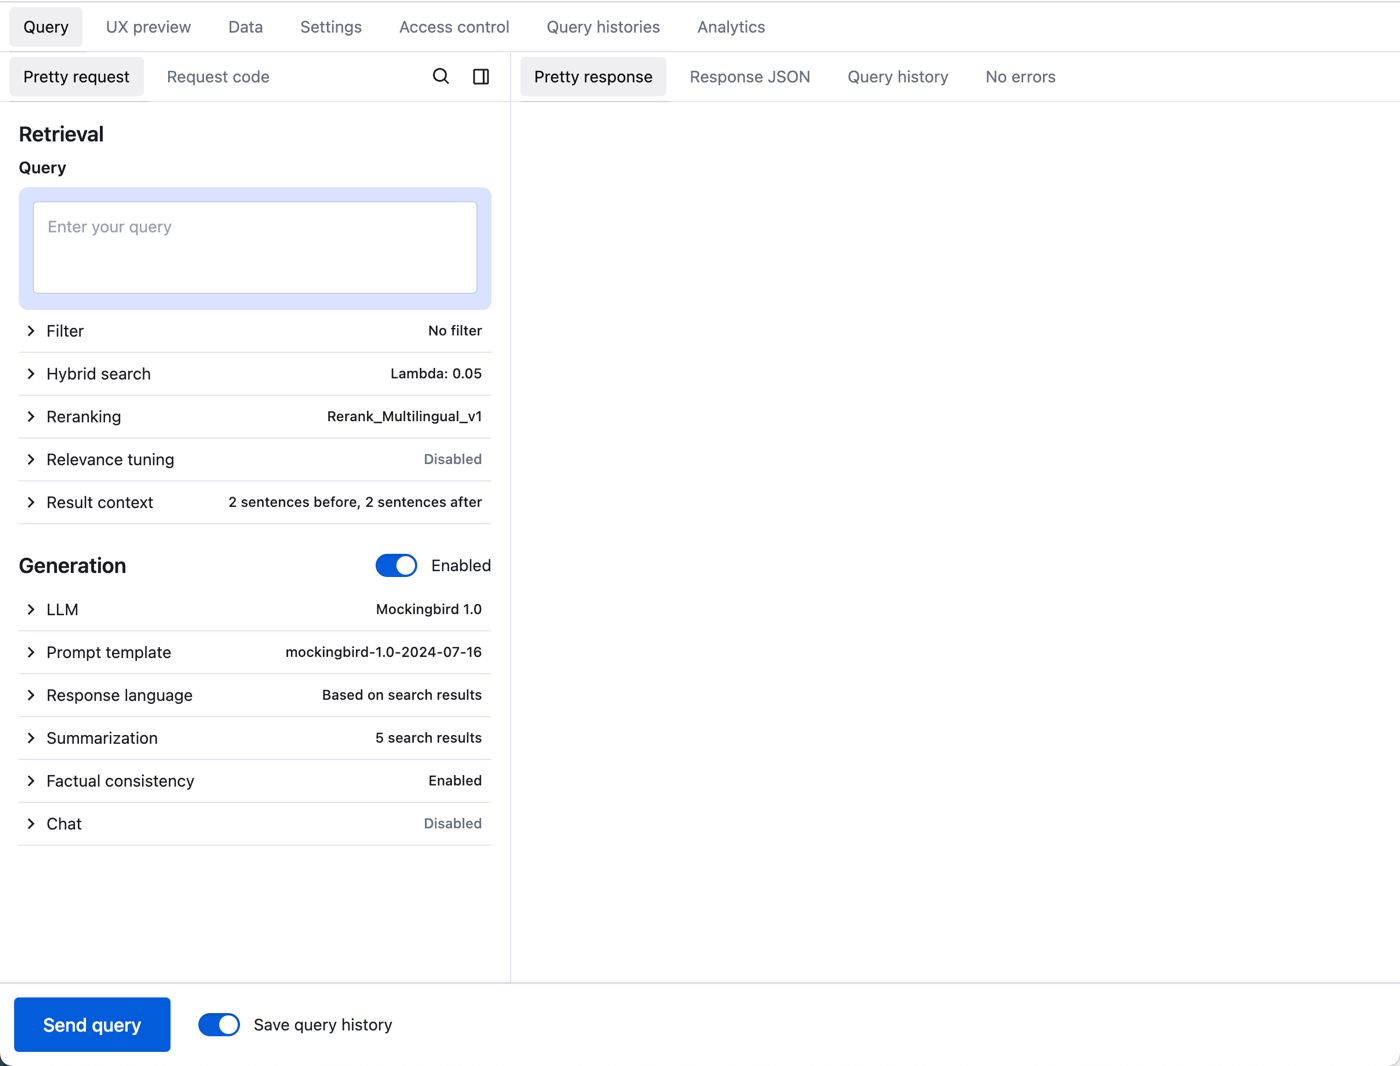The width and height of the screenshot is (1400, 1066).
Task: Click inside the query input box
Action: (255, 247)
